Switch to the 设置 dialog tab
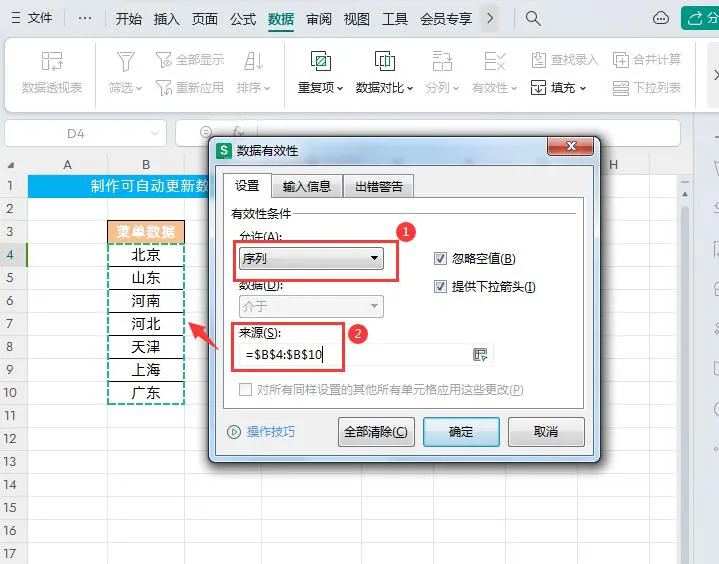The image size is (719, 564). point(247,186)
